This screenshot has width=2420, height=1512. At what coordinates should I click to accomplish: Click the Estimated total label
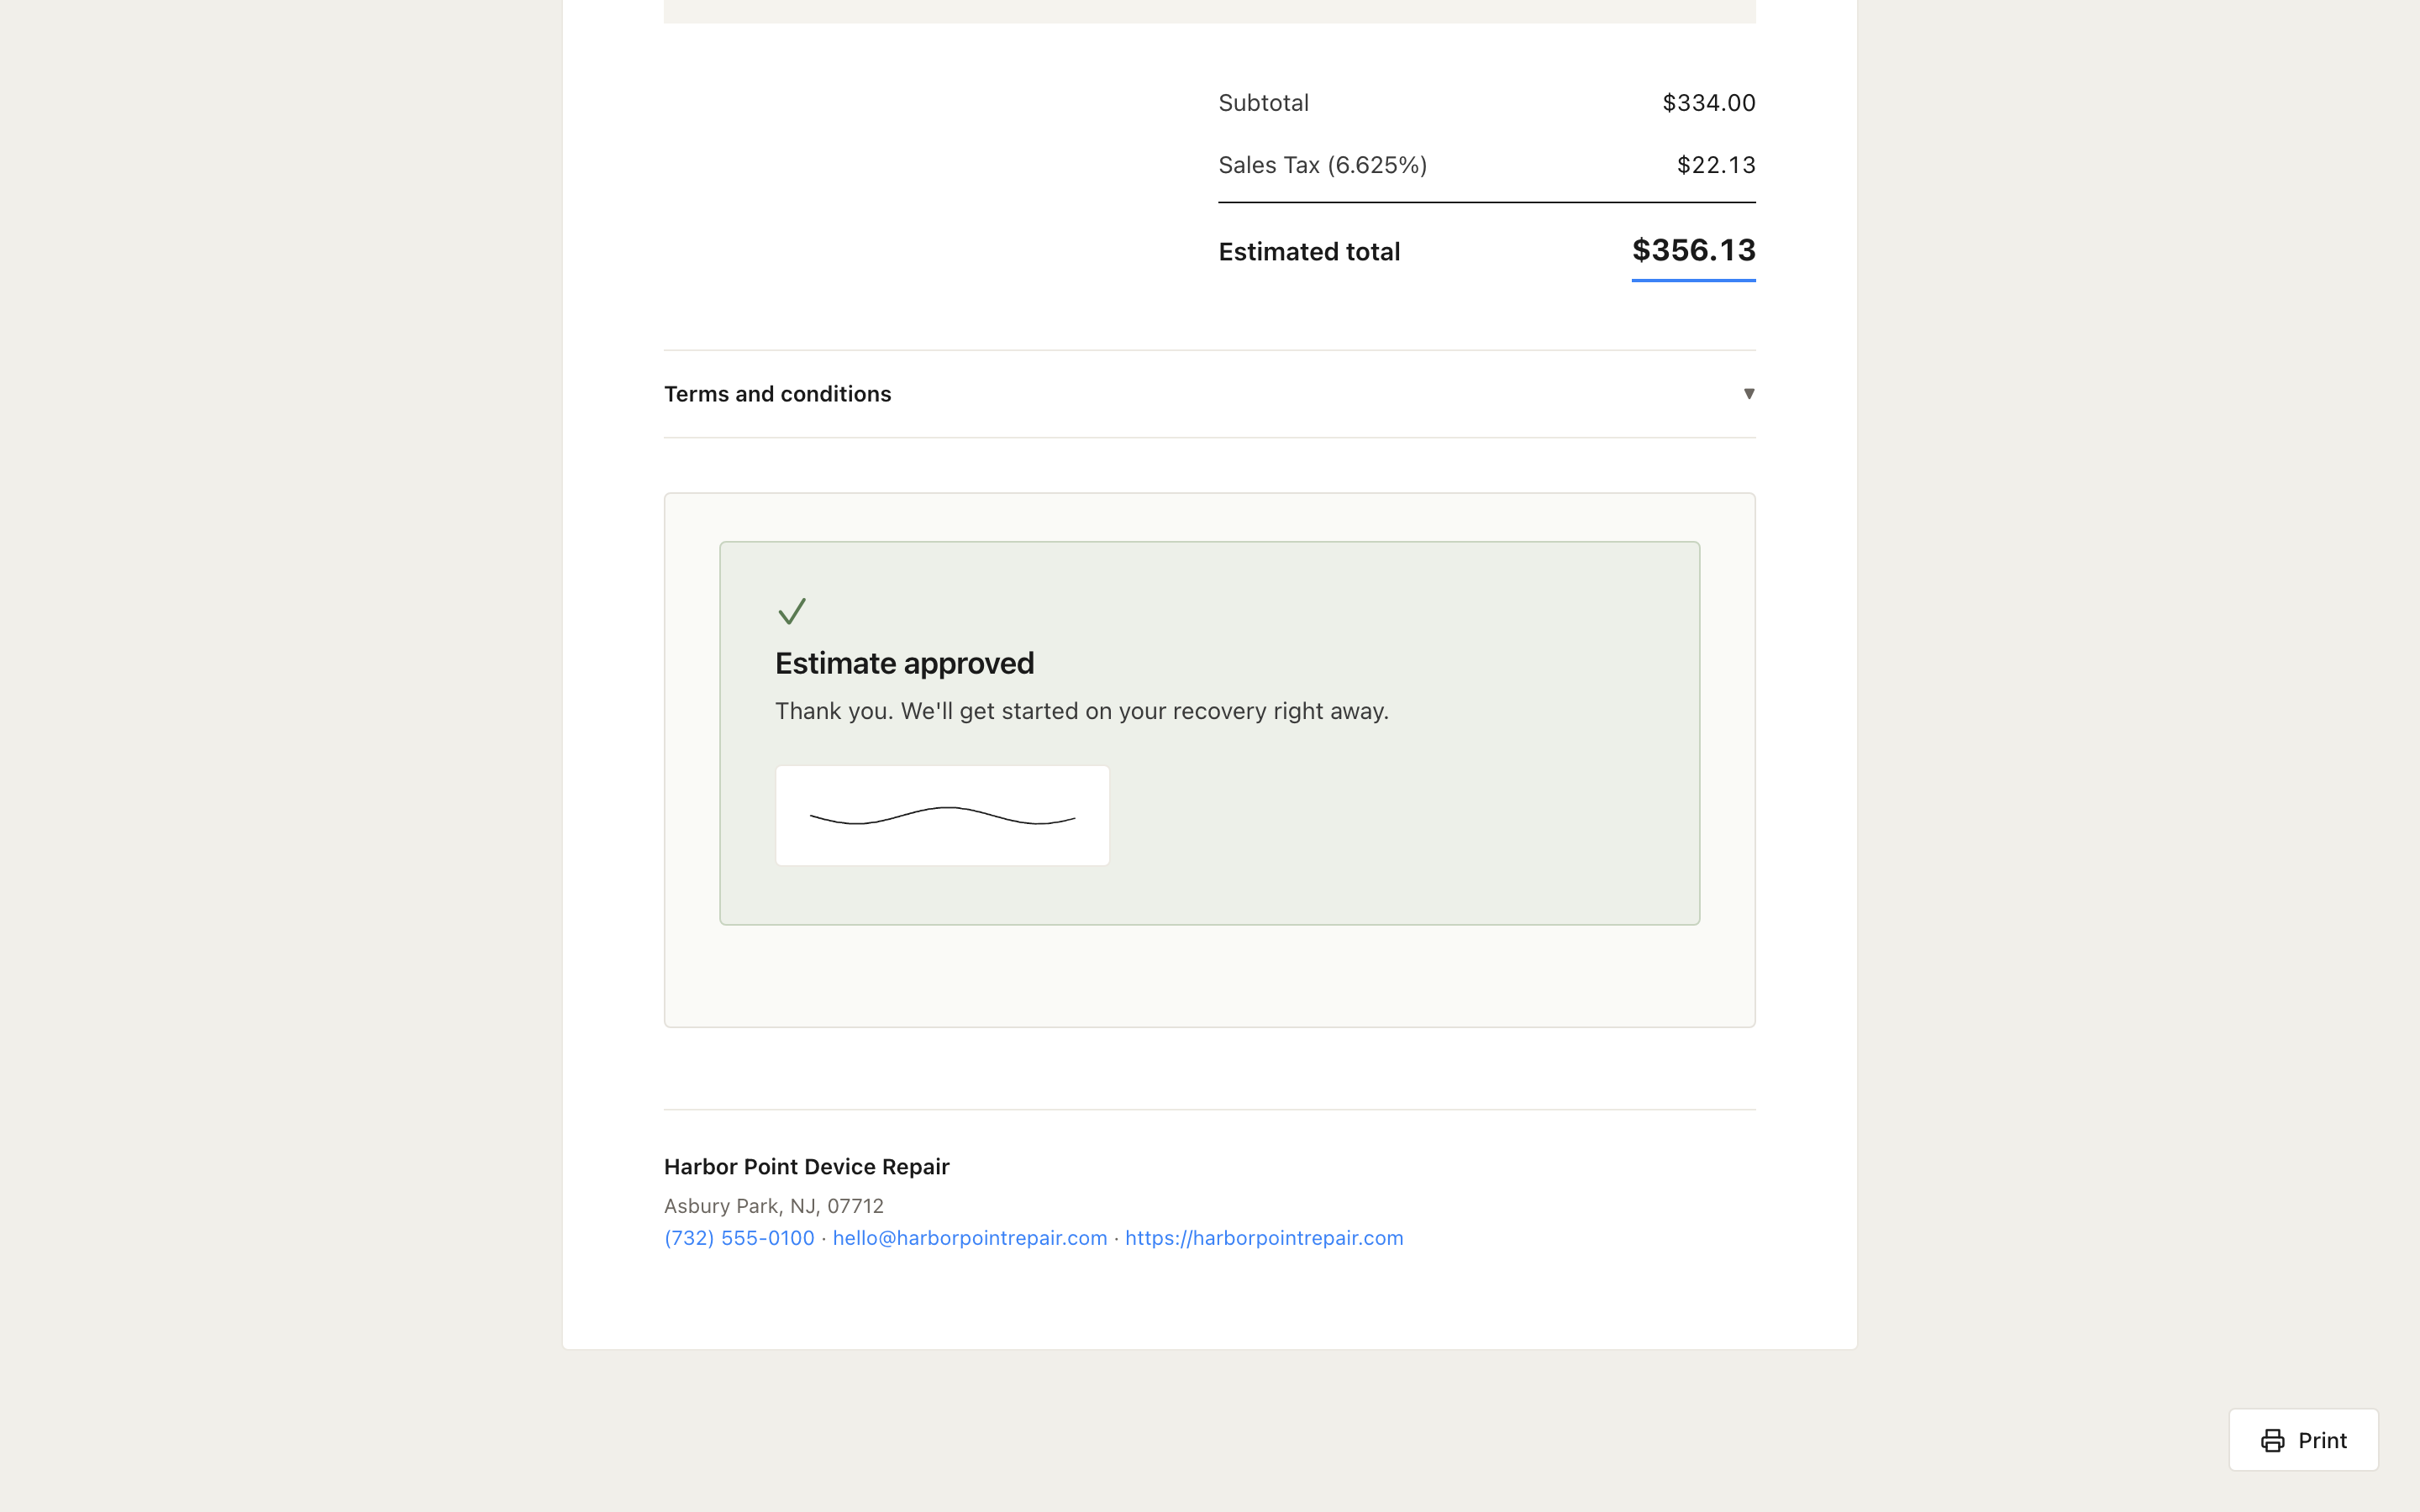click(1308, 252)
